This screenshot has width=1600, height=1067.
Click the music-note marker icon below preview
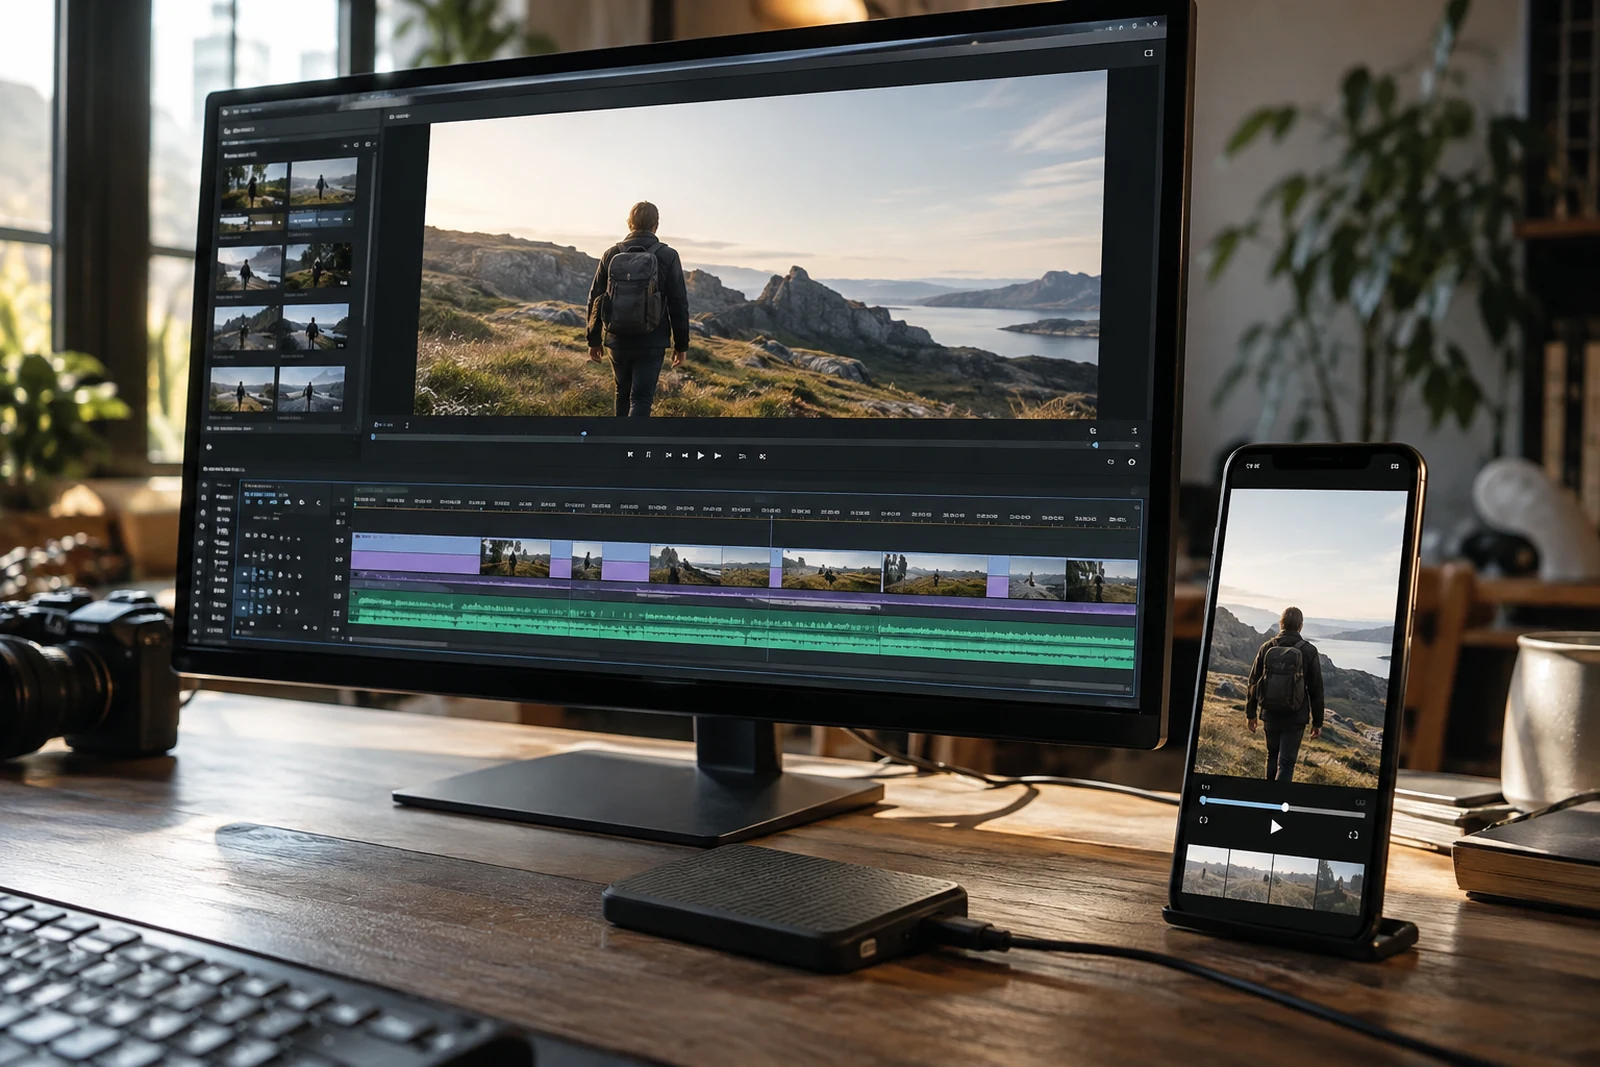[x=648, y=454]
